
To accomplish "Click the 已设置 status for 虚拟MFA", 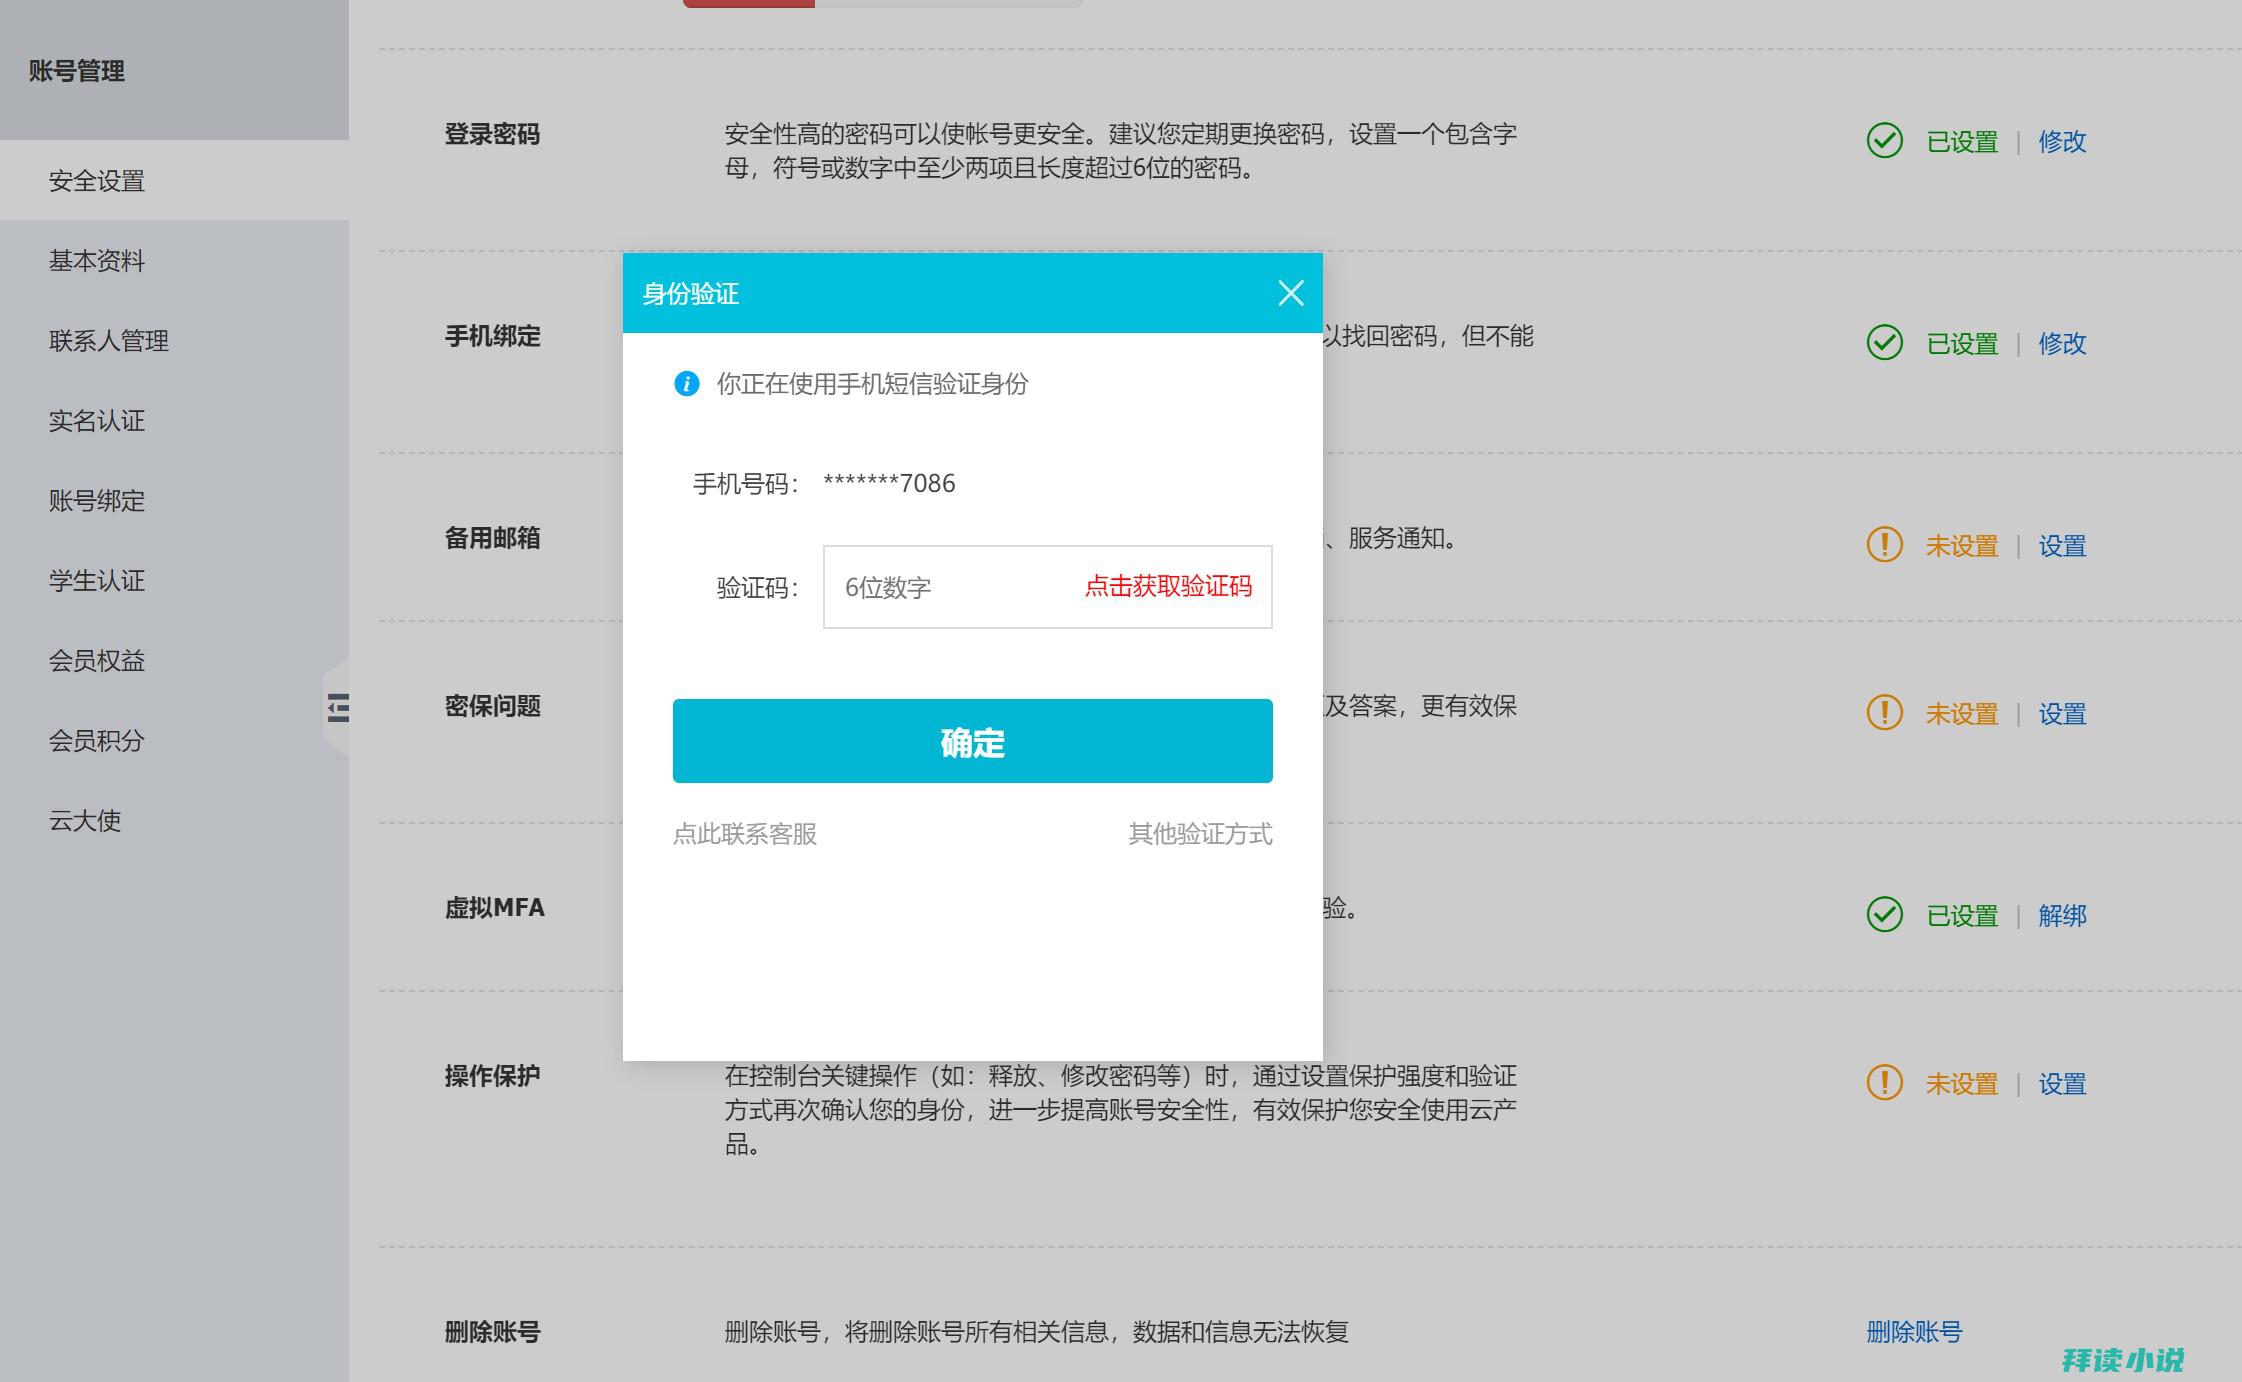I will pyautogui.click(x=1962, y=916).
